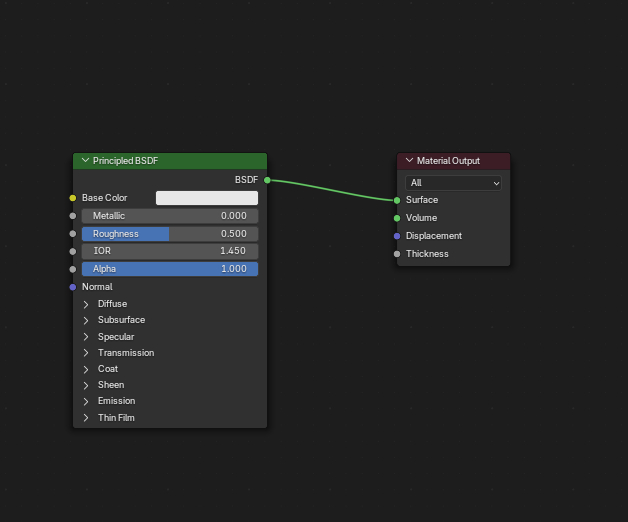Click the Volume input socket

[x=397, y=218]
